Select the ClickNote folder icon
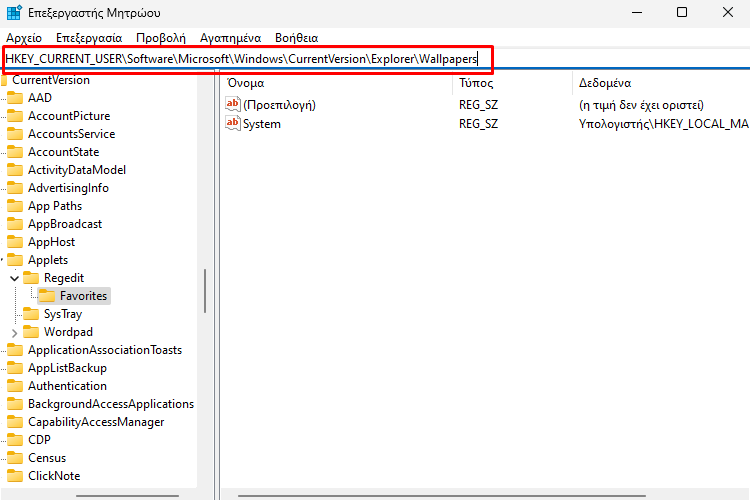This screenshot has height=500, width=750. (15, 477)
